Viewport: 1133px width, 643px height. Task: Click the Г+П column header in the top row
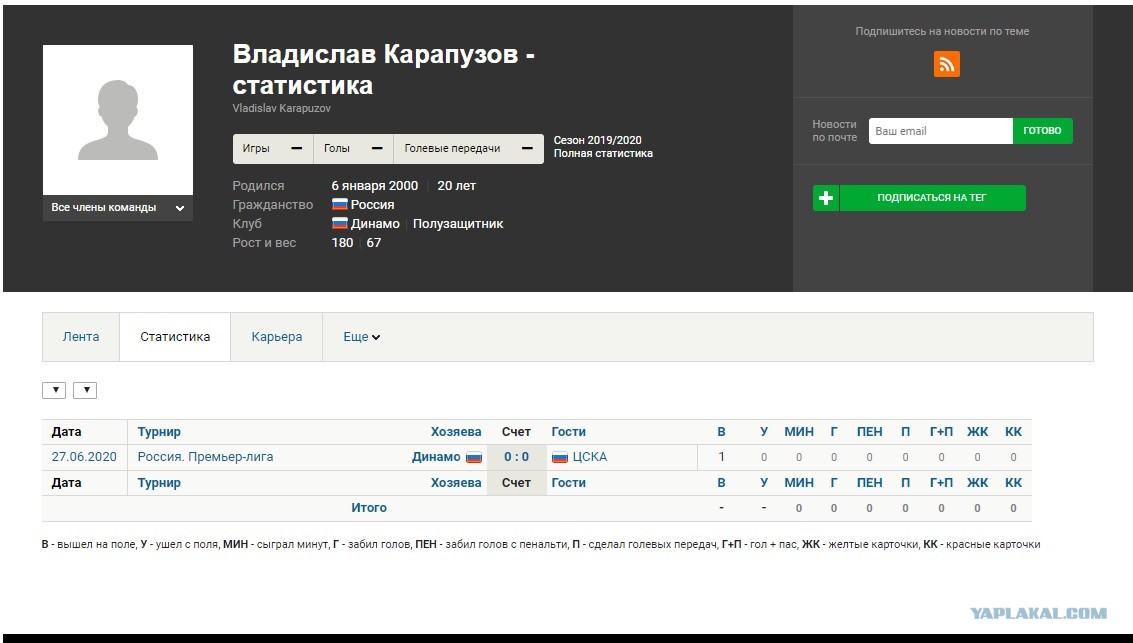[942, 432]
